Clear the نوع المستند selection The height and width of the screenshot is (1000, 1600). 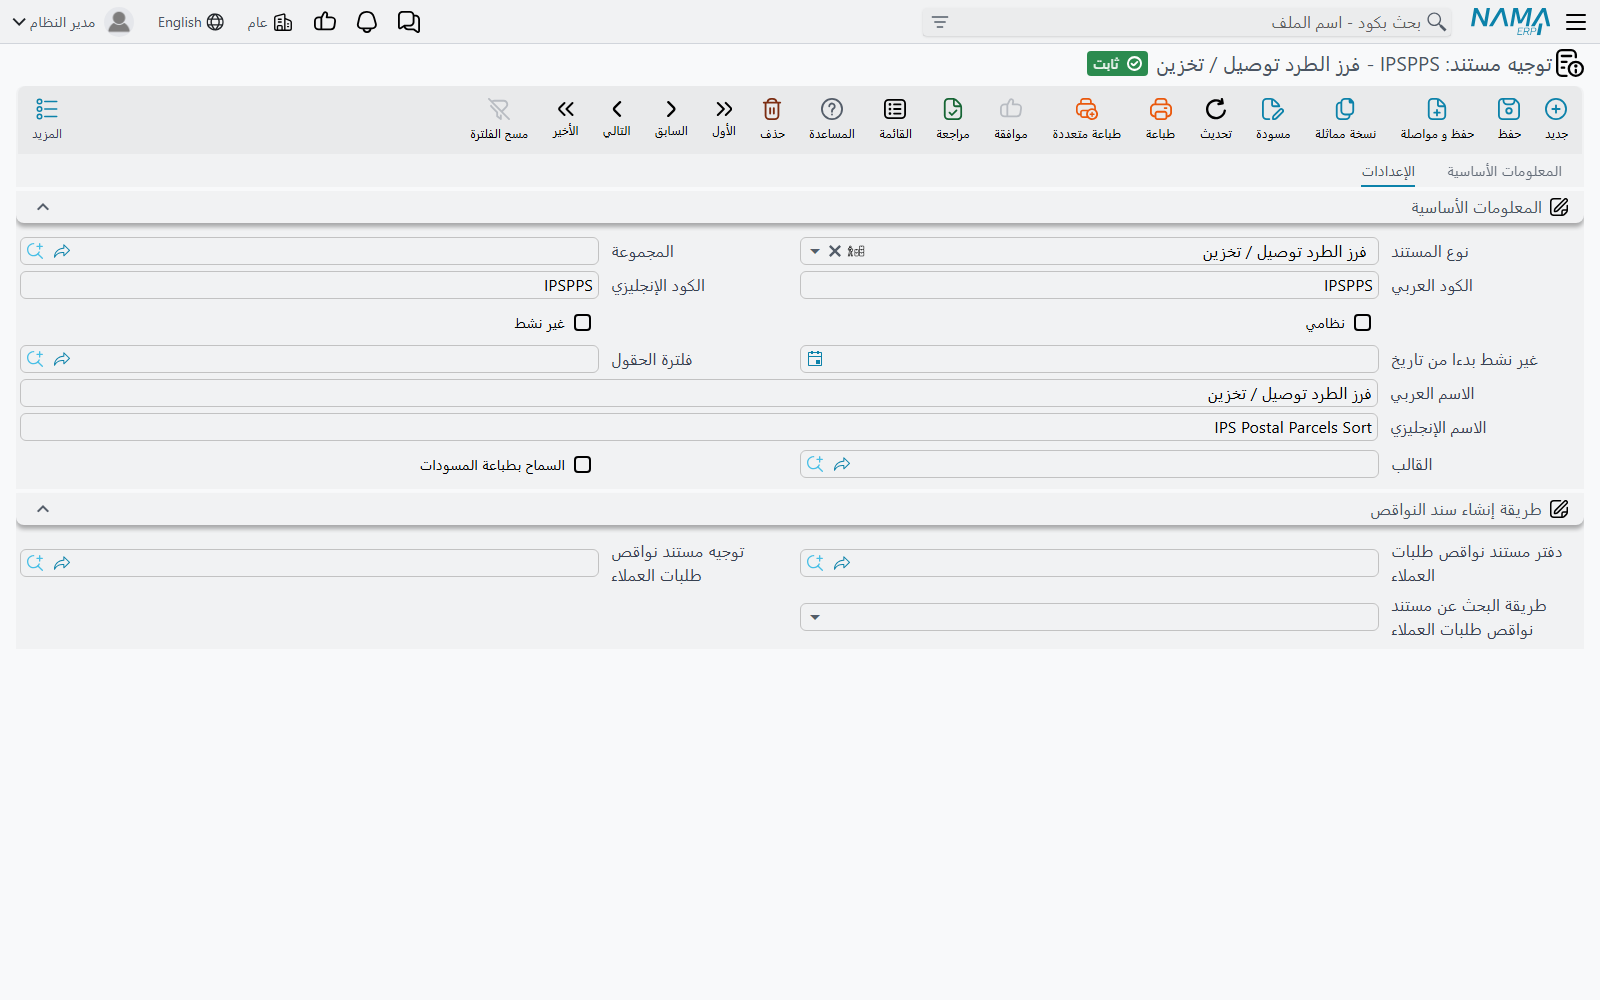coord(835,252)
